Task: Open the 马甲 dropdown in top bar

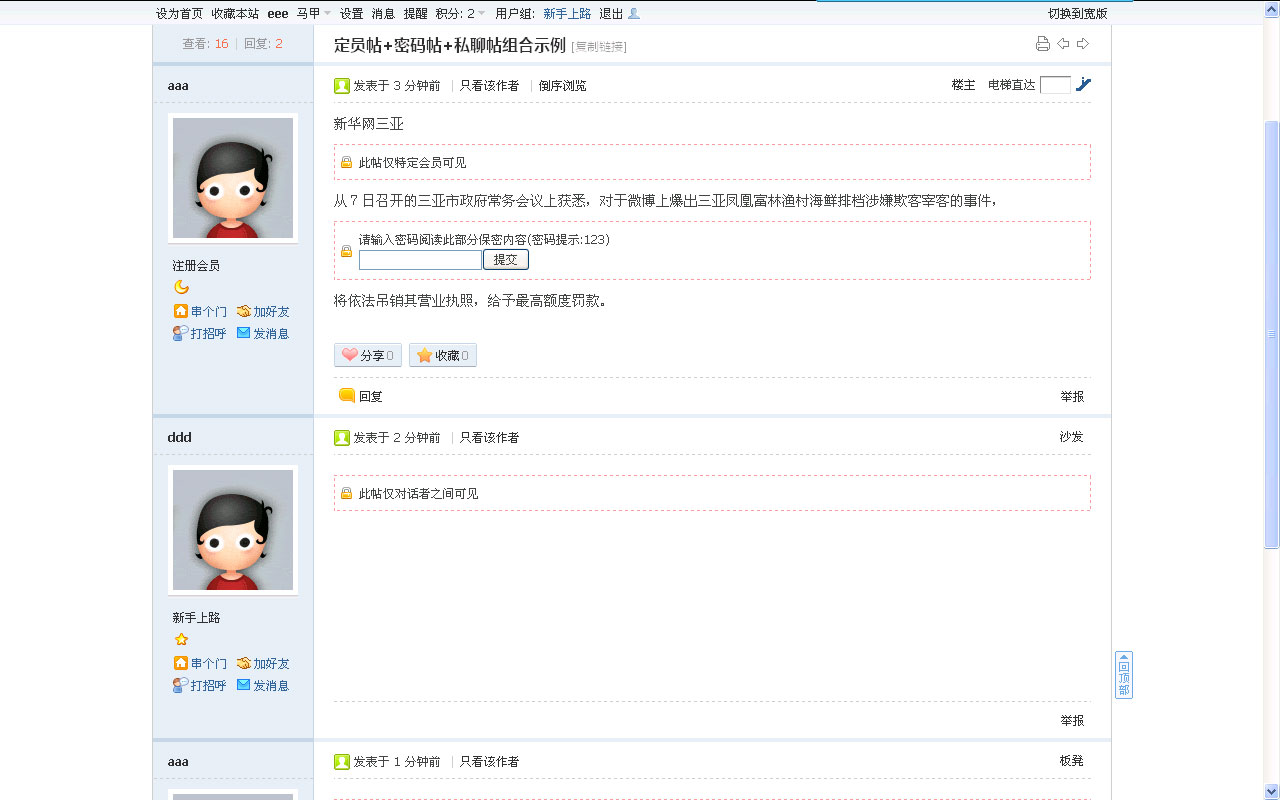Action: [x=314, y=13]
